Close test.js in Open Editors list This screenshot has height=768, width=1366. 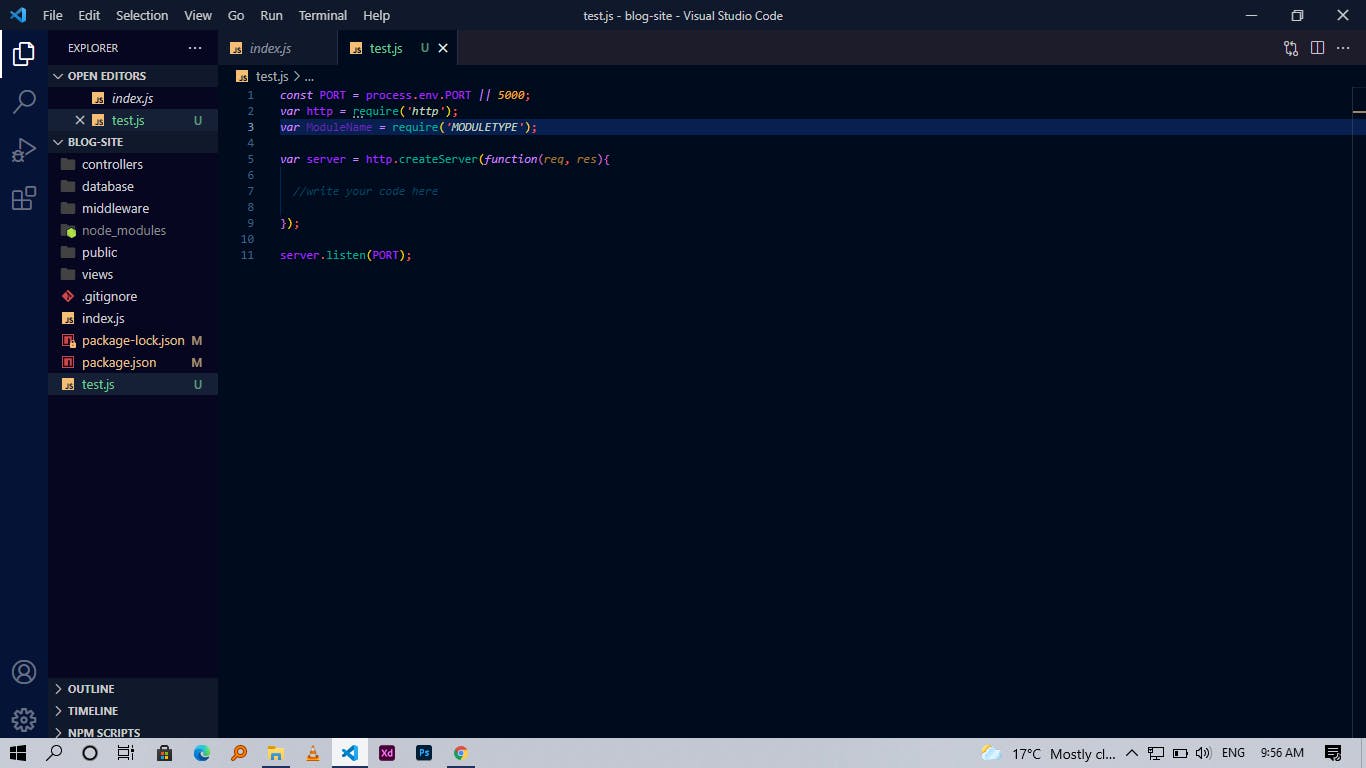[80, 120]
